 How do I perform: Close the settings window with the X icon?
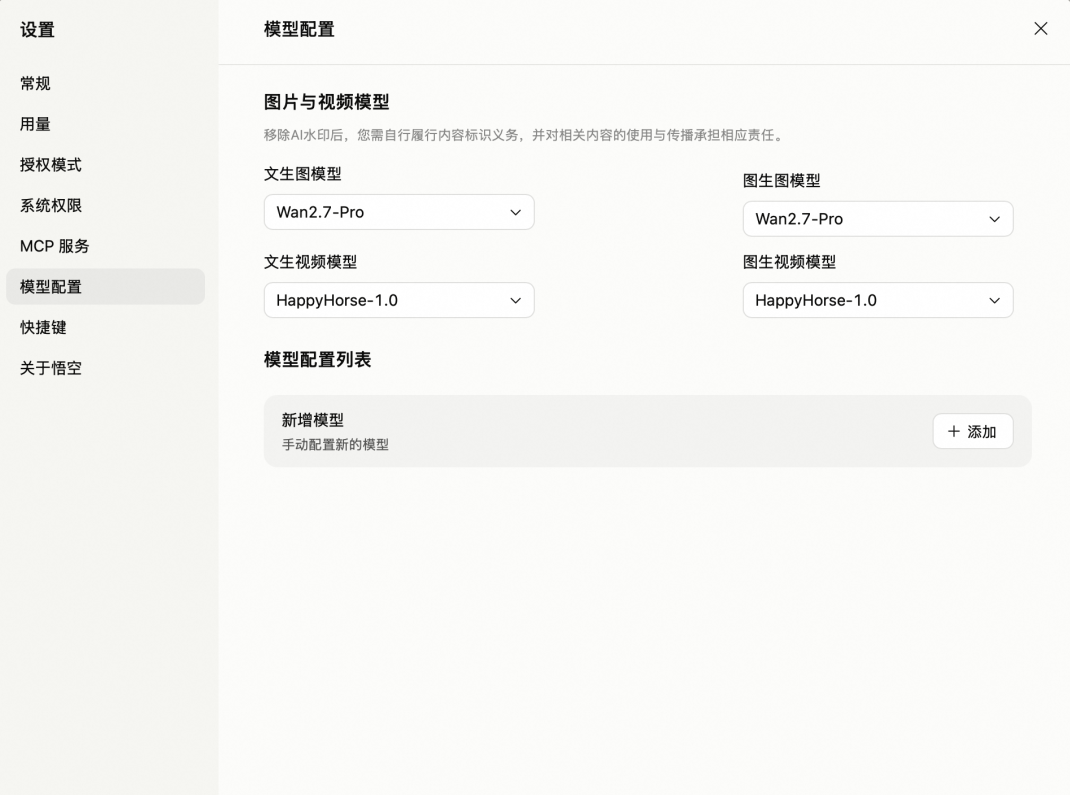point(1041,29)
